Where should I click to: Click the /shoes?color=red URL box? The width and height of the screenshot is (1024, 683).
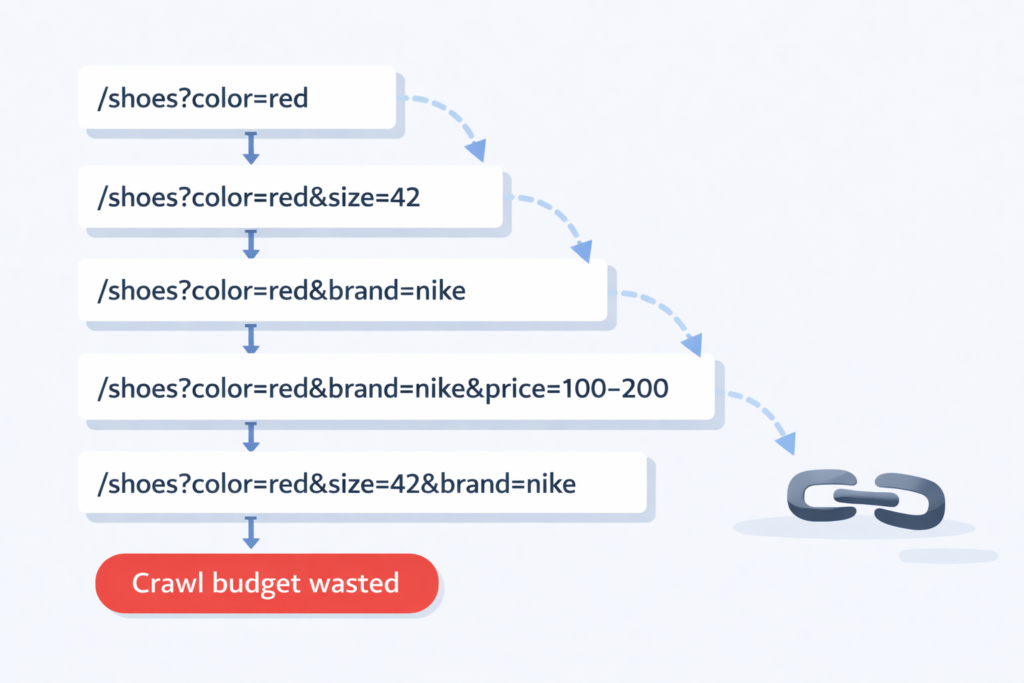237,98
